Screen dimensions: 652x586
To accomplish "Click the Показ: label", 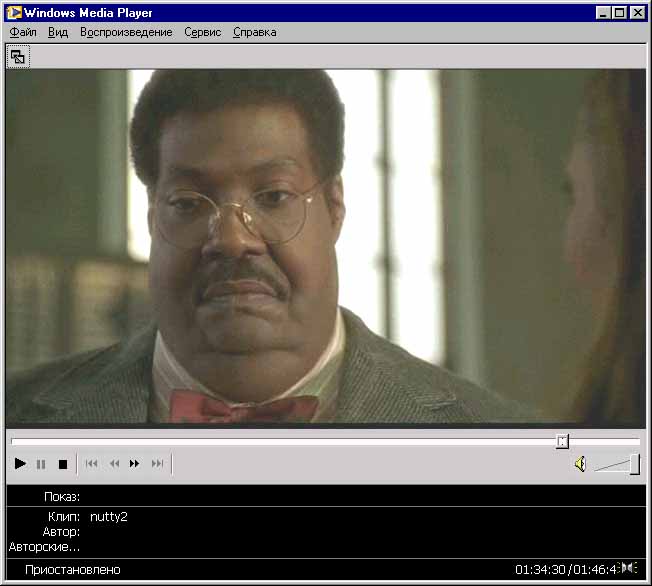I will 62,497.
